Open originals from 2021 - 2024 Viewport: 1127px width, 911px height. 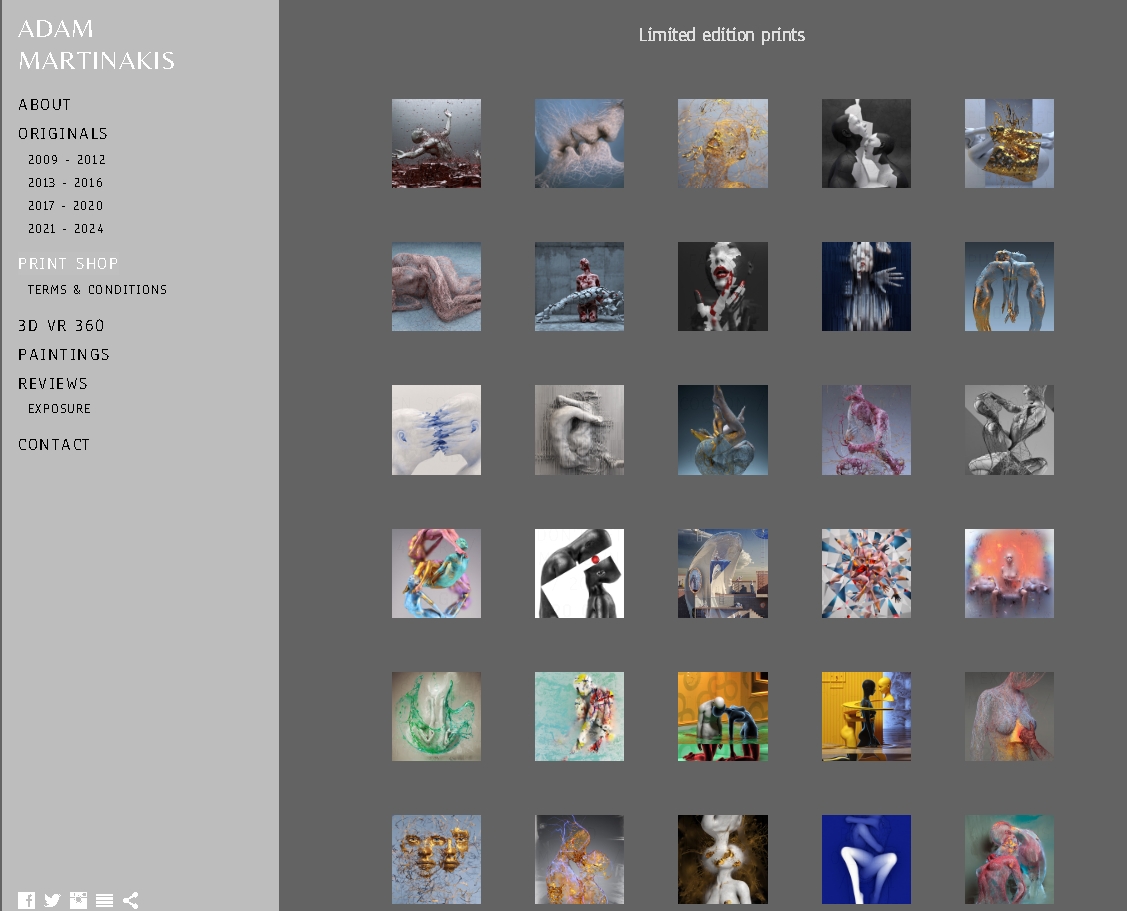point(65,229)
